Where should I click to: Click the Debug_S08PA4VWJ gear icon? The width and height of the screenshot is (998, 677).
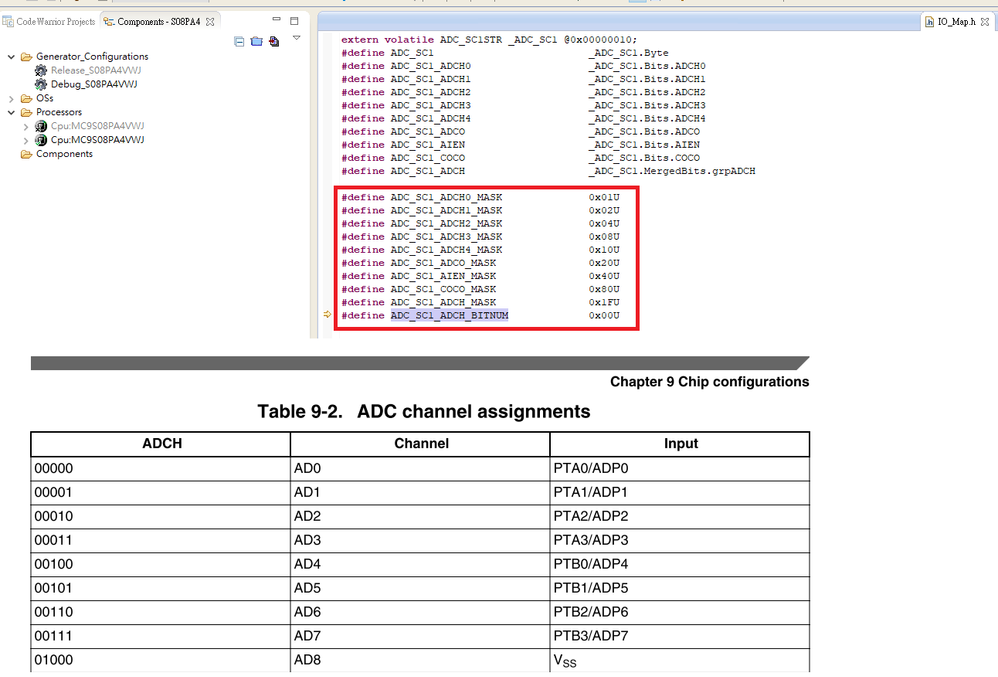pos(41,85)
